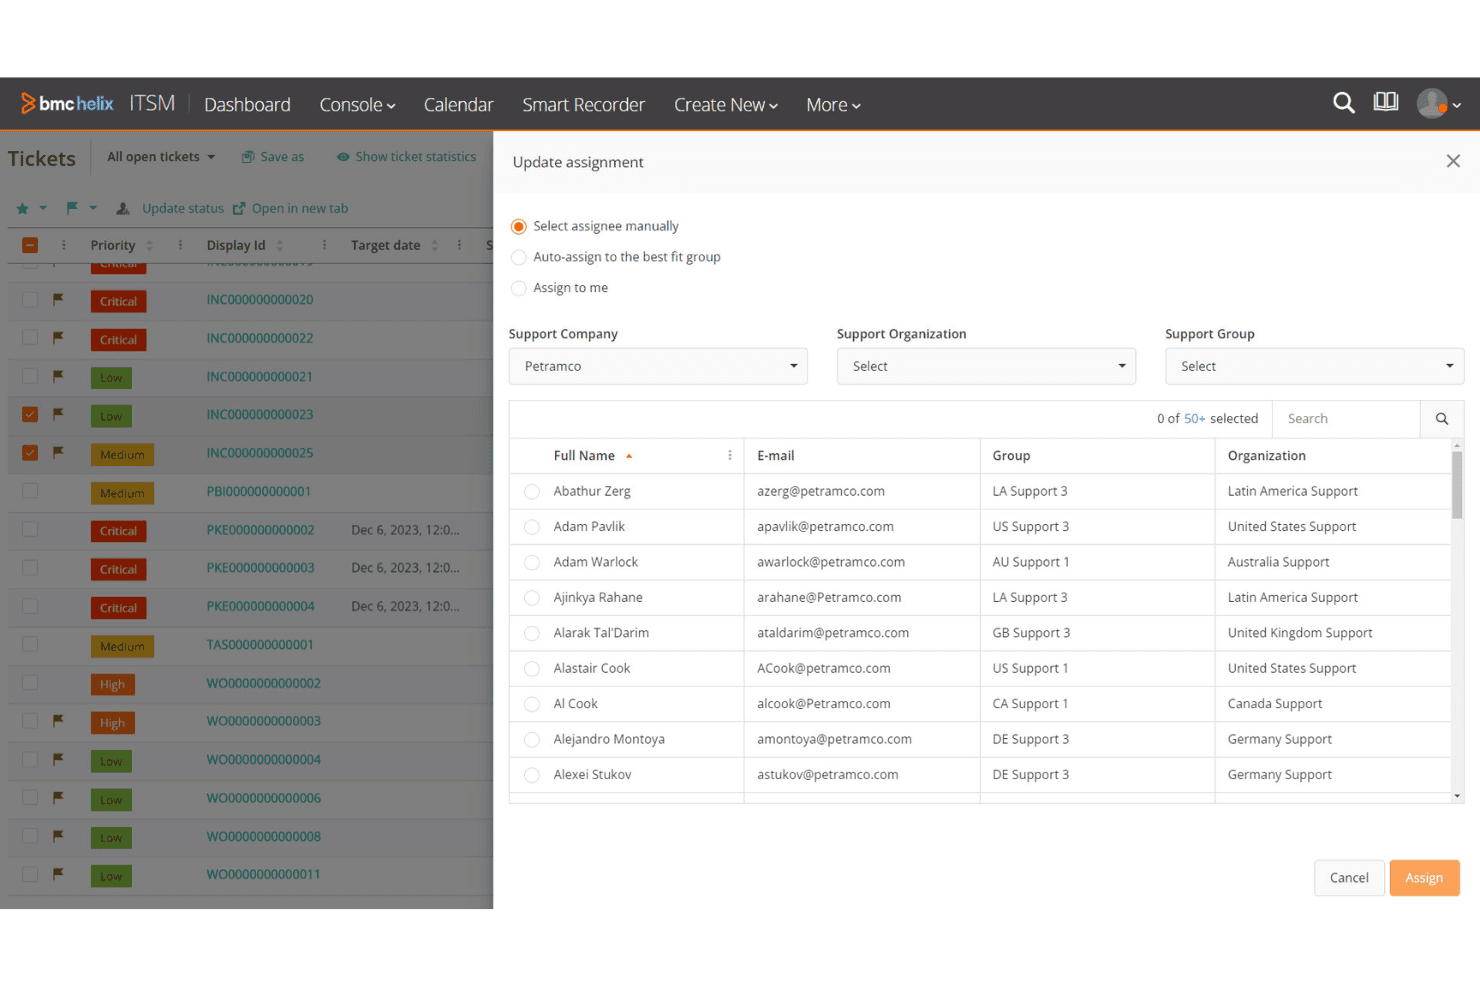This screenshot has height=987, width=1480.
Task: Click the eye icon for ticket statistics
Action: [x=343, y=157]
